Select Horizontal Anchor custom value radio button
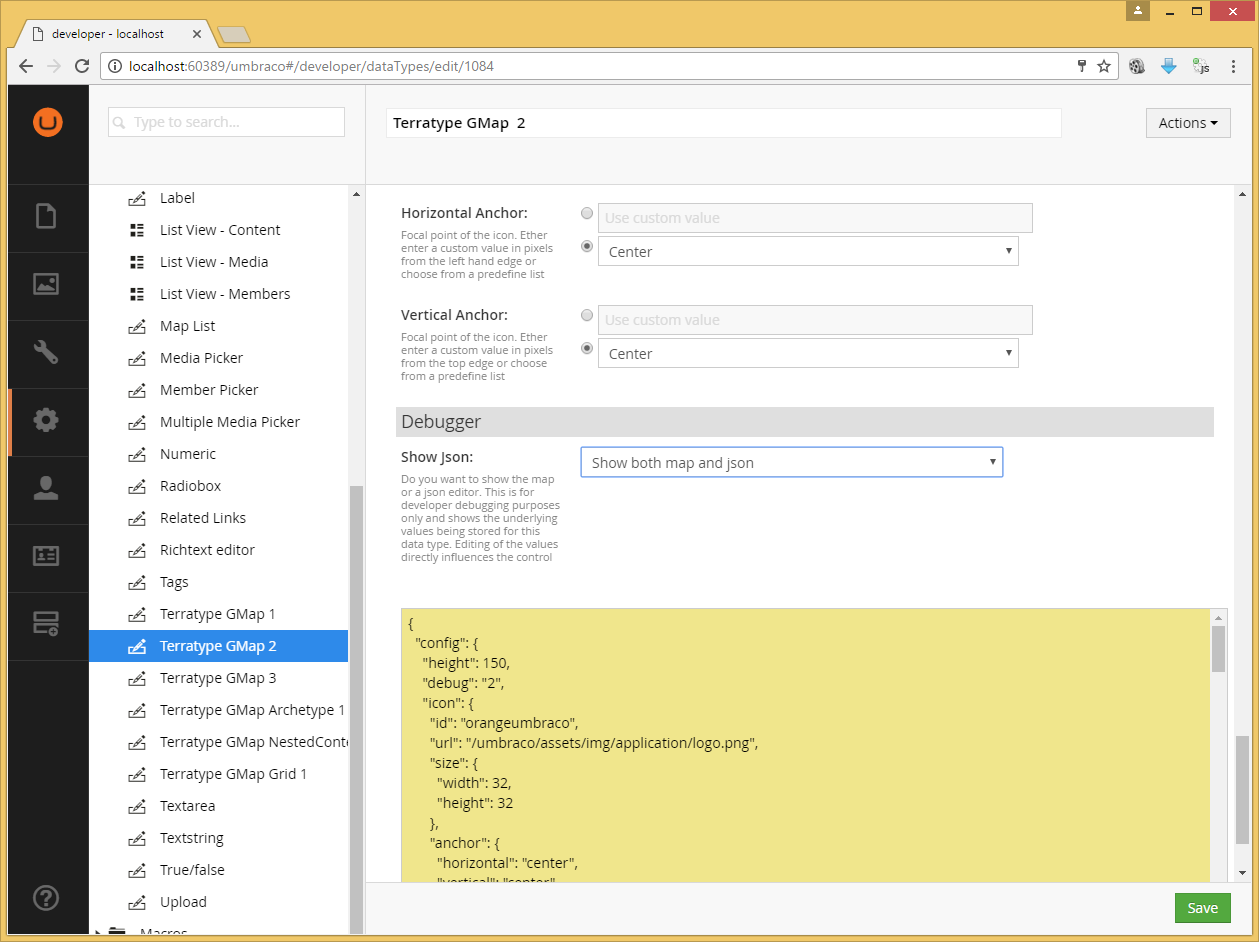1259x942 pixels. pos(587,213)
